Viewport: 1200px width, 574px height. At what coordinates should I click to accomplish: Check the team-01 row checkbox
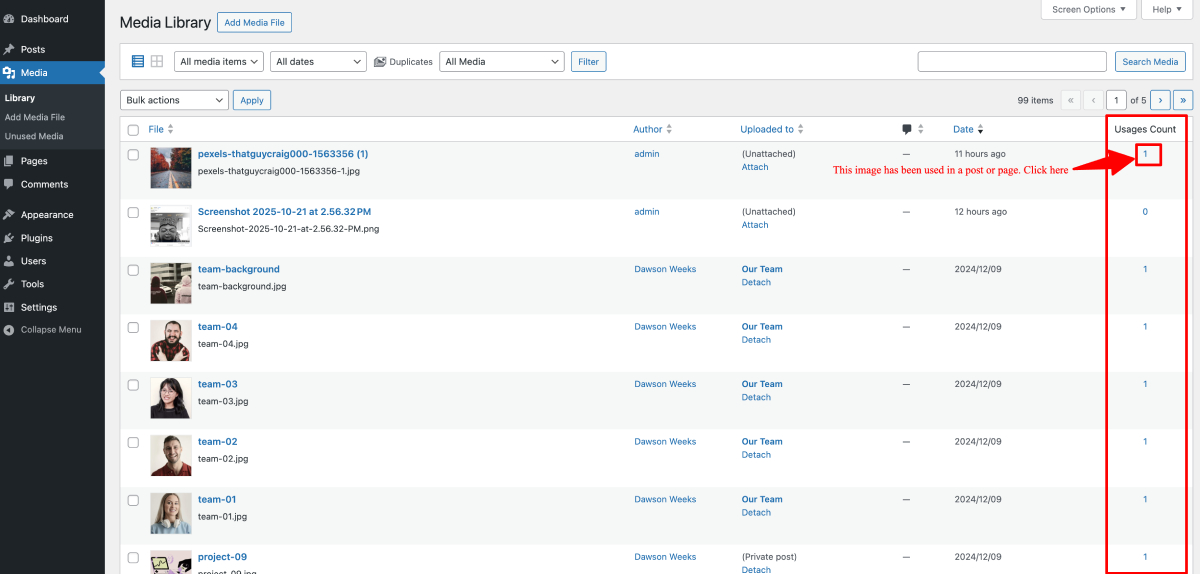[x=133, y=499]
